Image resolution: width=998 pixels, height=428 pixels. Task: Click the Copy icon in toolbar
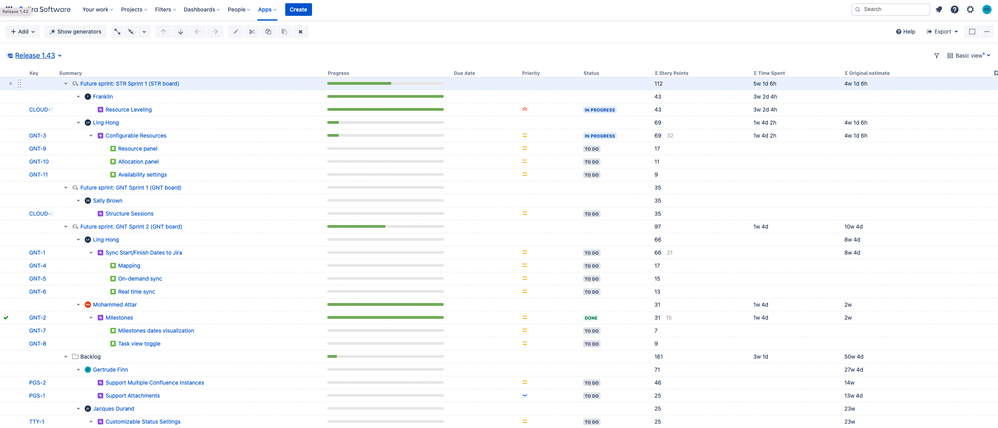coord(268,31)
